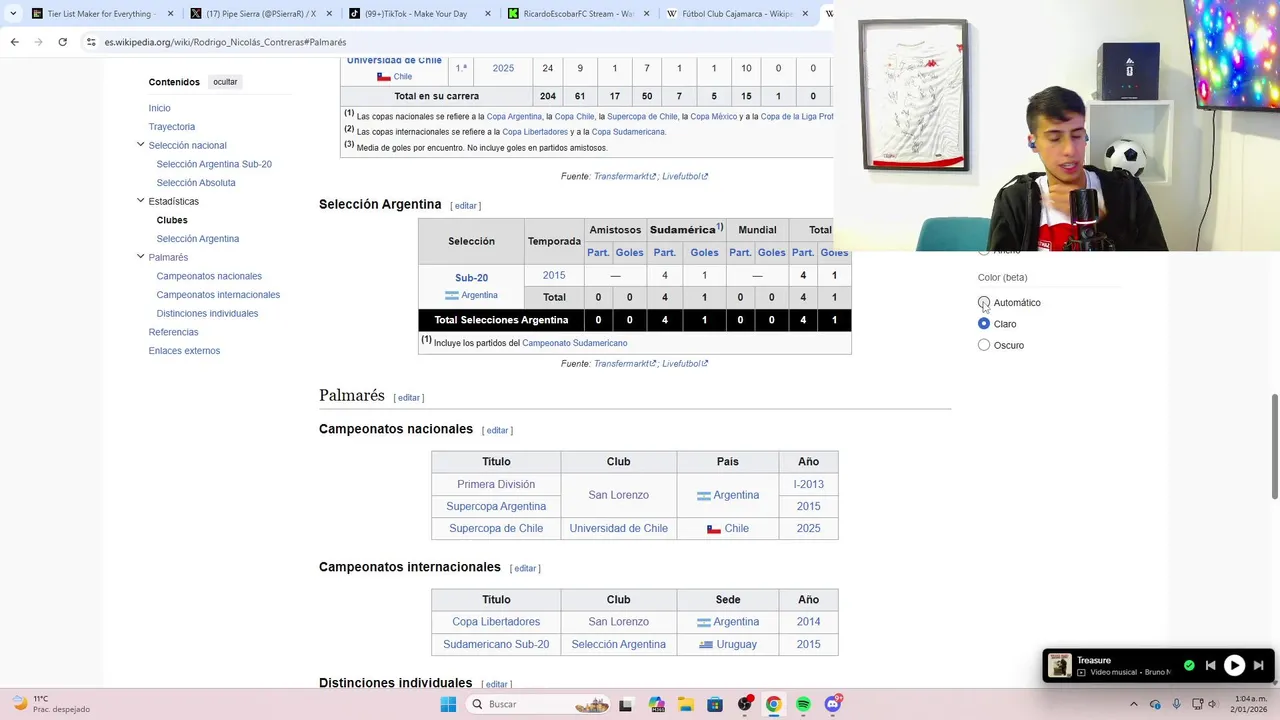The image size is (1280, 720).
Task: Click the Chile flag icon in País column
Action: (x=714, y=529)
